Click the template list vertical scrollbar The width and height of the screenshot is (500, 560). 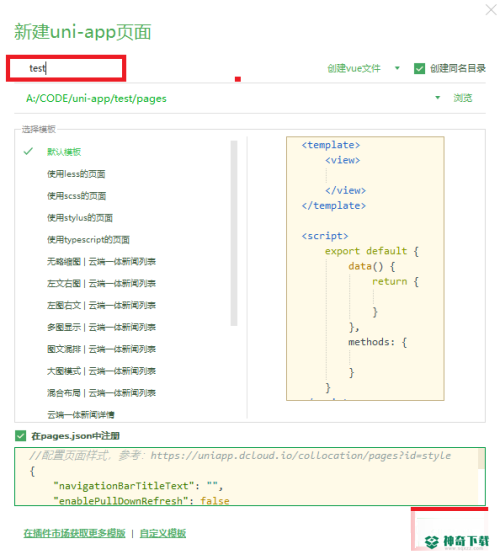234,233
